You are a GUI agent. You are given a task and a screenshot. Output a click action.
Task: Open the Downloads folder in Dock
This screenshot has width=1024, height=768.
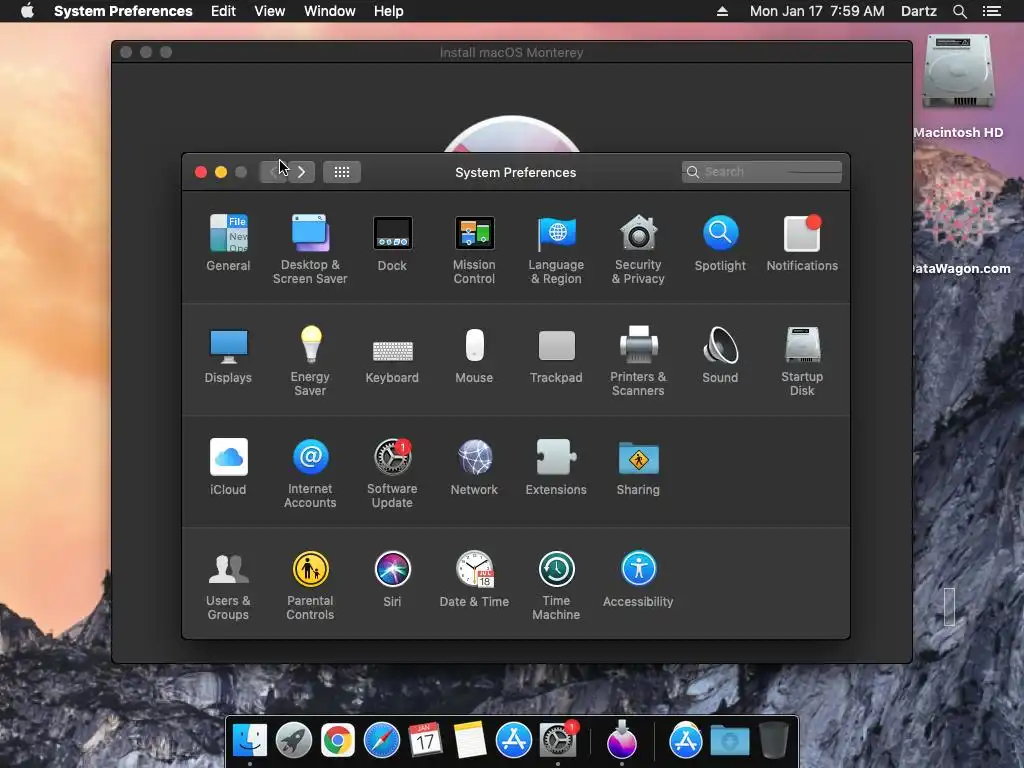tap(729, 741)
